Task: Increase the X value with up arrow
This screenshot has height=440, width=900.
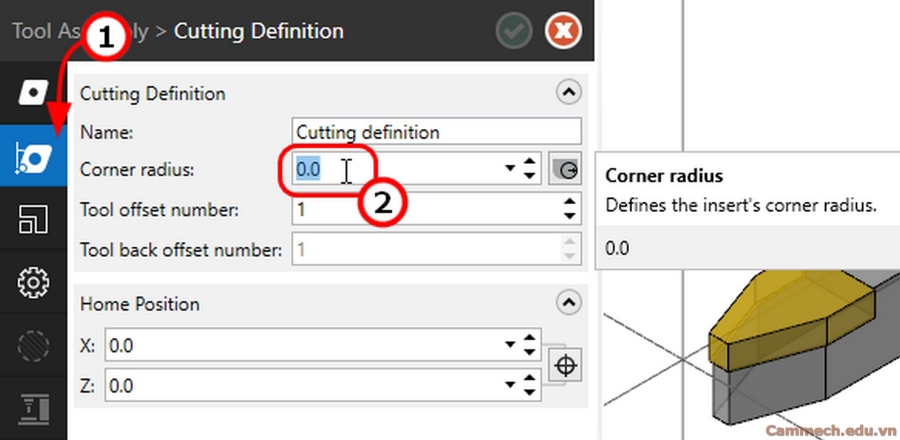Action: [530, 338]
